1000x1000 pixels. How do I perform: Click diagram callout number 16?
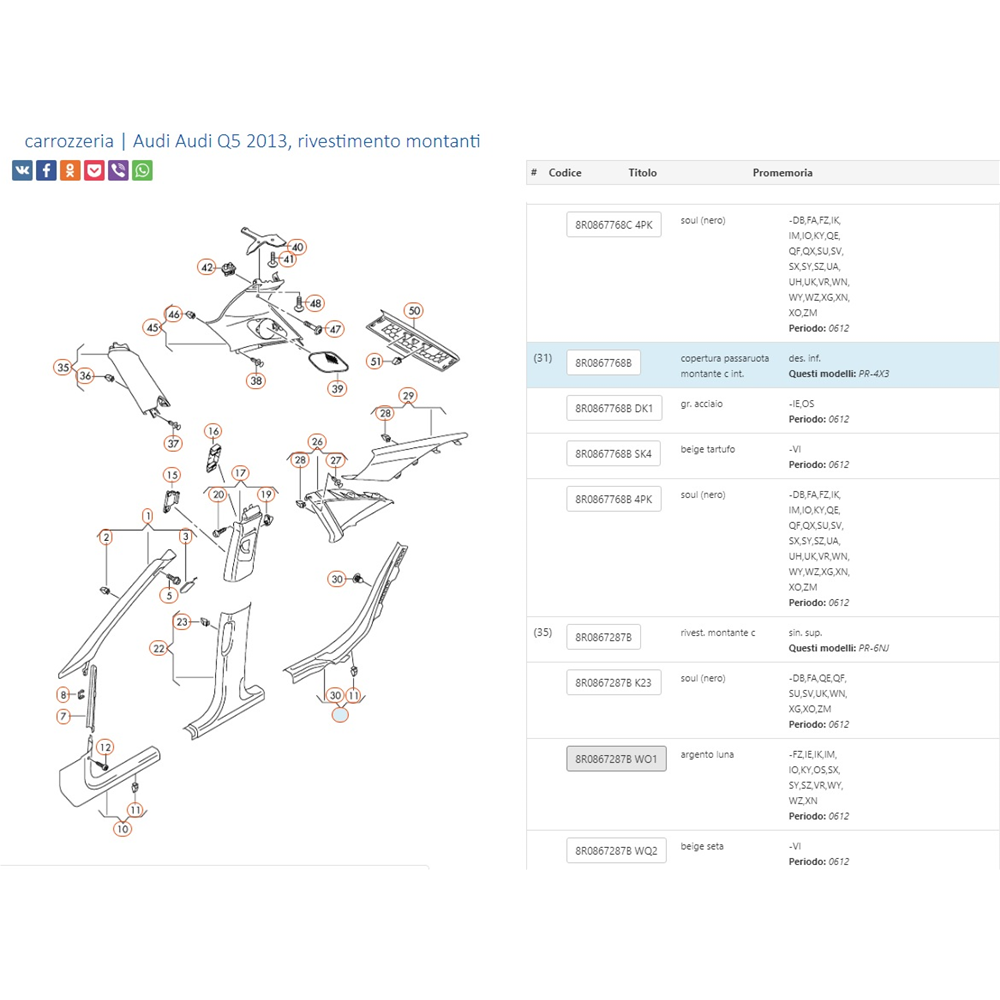[x=213, y=431]
